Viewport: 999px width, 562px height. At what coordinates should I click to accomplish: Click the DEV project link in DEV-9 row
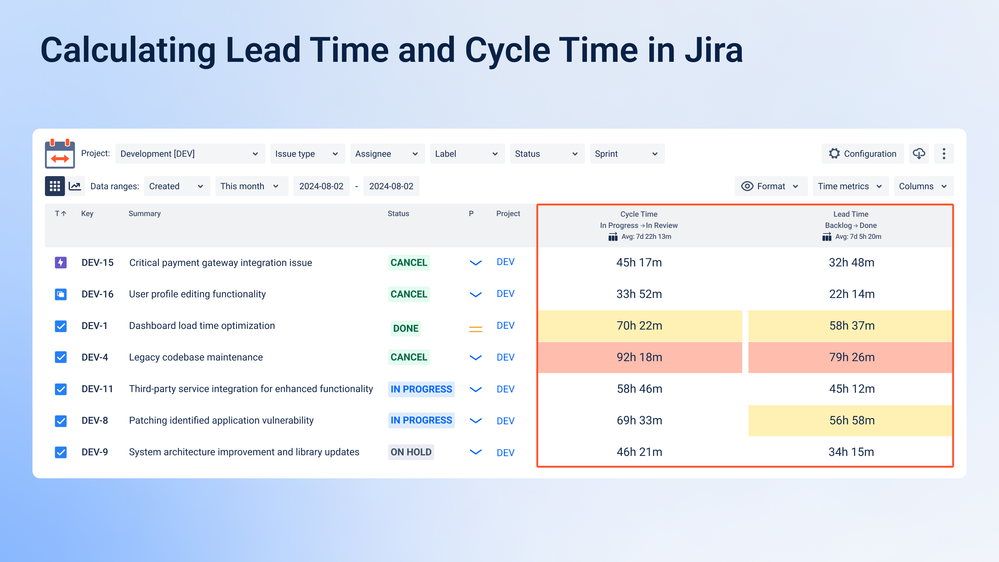[x=505, y=452]
